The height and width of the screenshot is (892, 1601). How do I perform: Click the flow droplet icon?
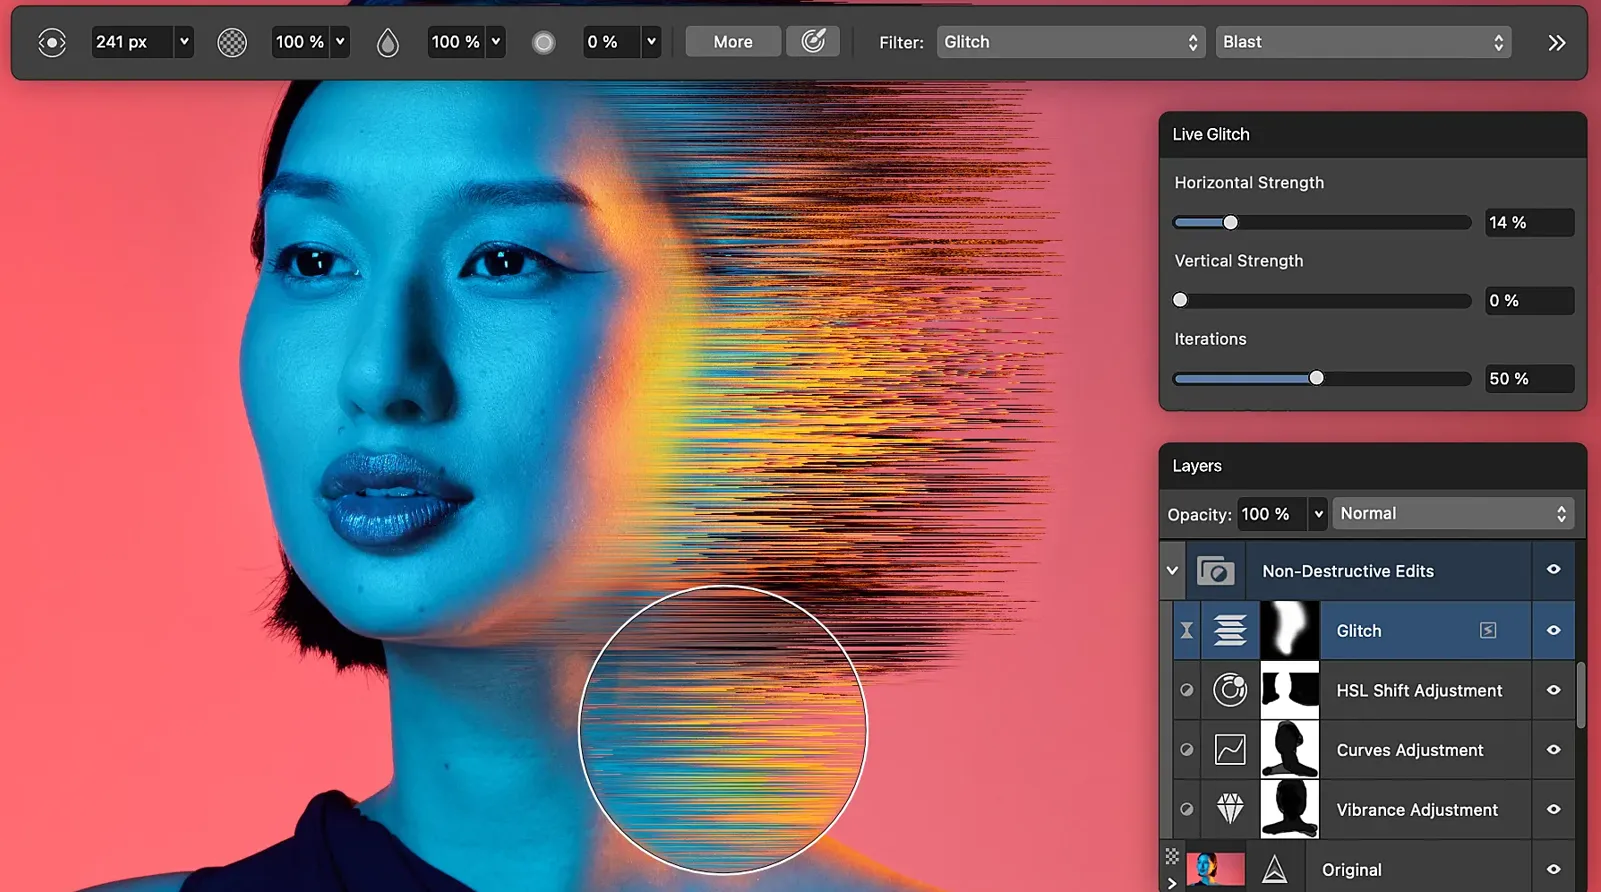[388, 42]
